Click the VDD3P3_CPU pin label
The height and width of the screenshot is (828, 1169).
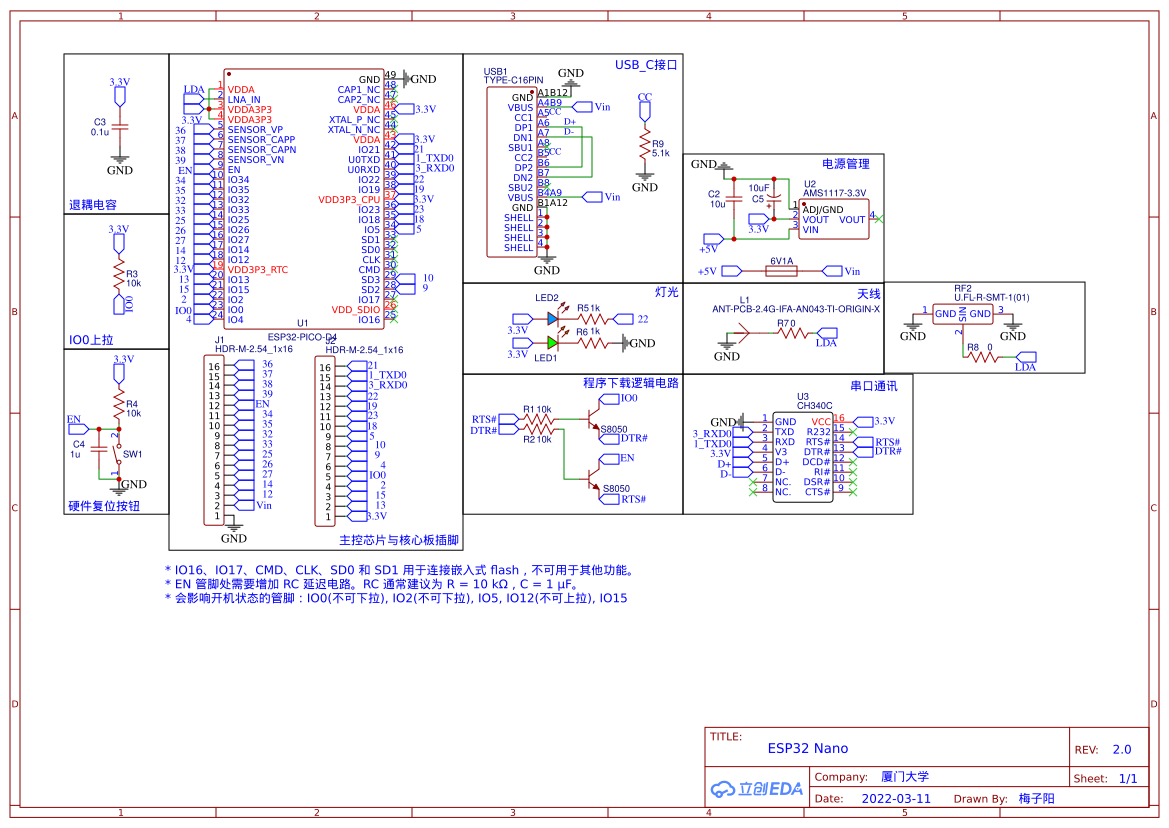[x=349, y=200]
